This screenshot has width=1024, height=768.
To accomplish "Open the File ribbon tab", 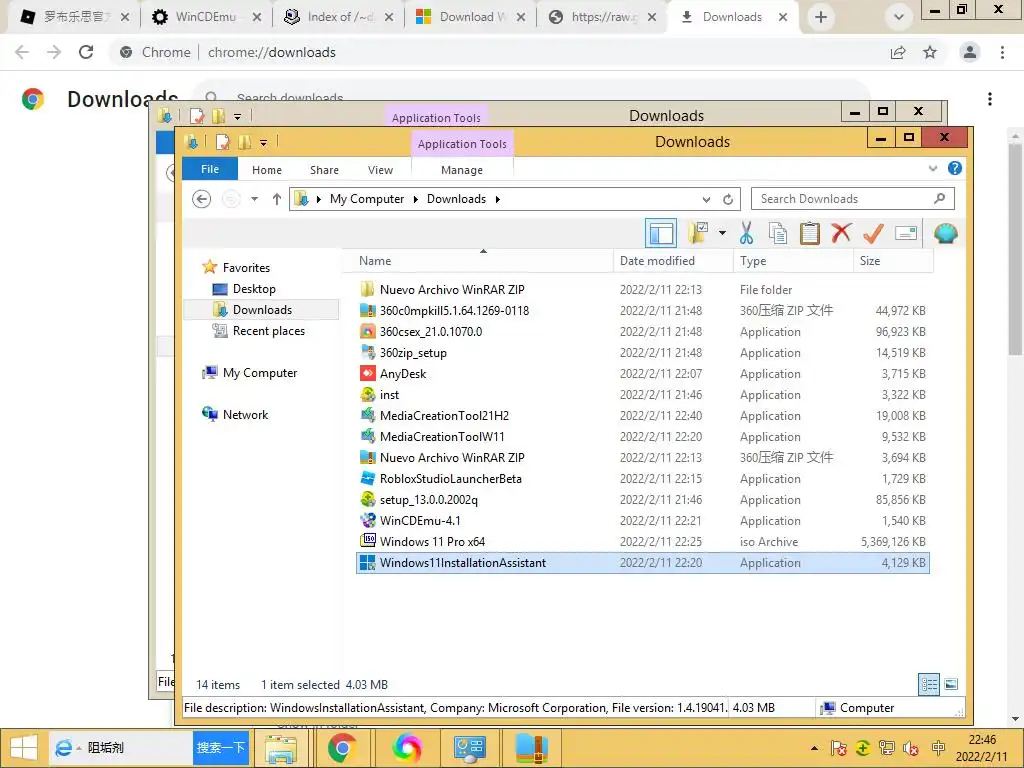I will pos(210,169).
